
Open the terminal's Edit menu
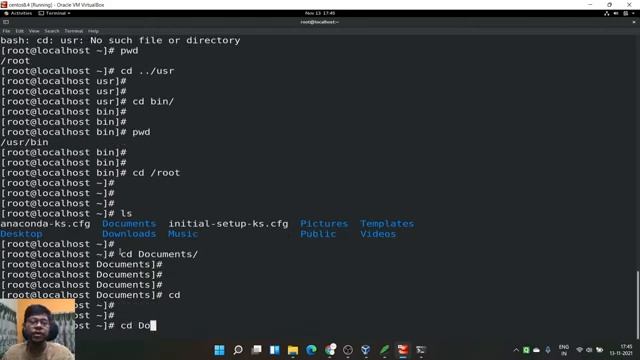pos(19,31)
